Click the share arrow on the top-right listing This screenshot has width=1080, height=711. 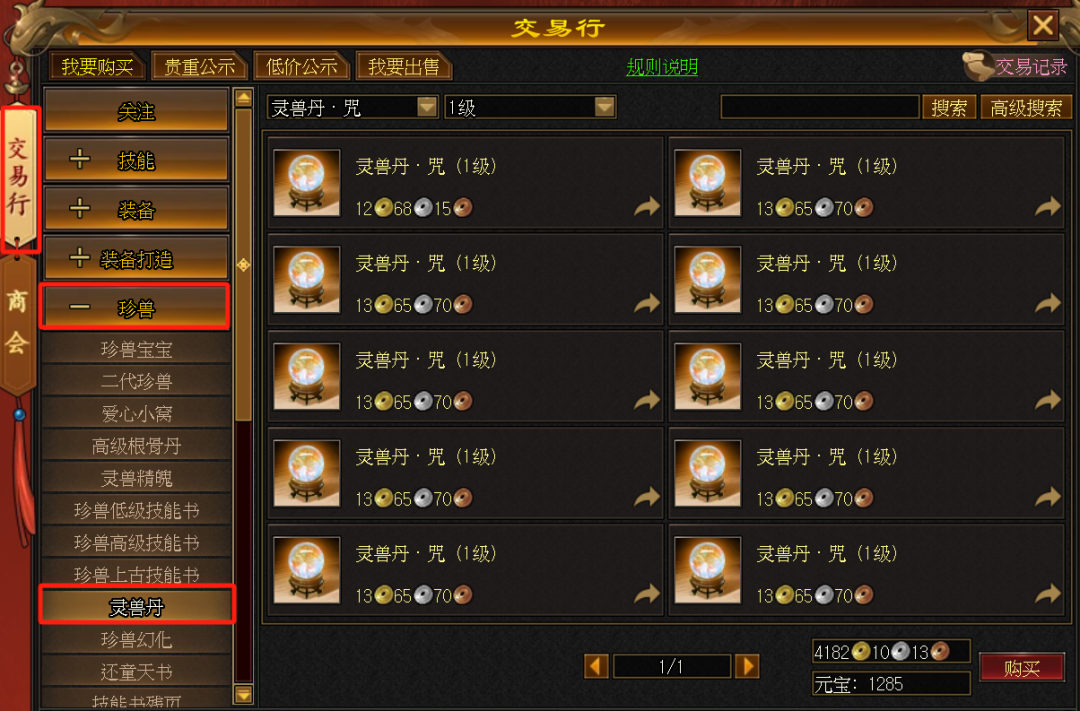coord(1048,207)
